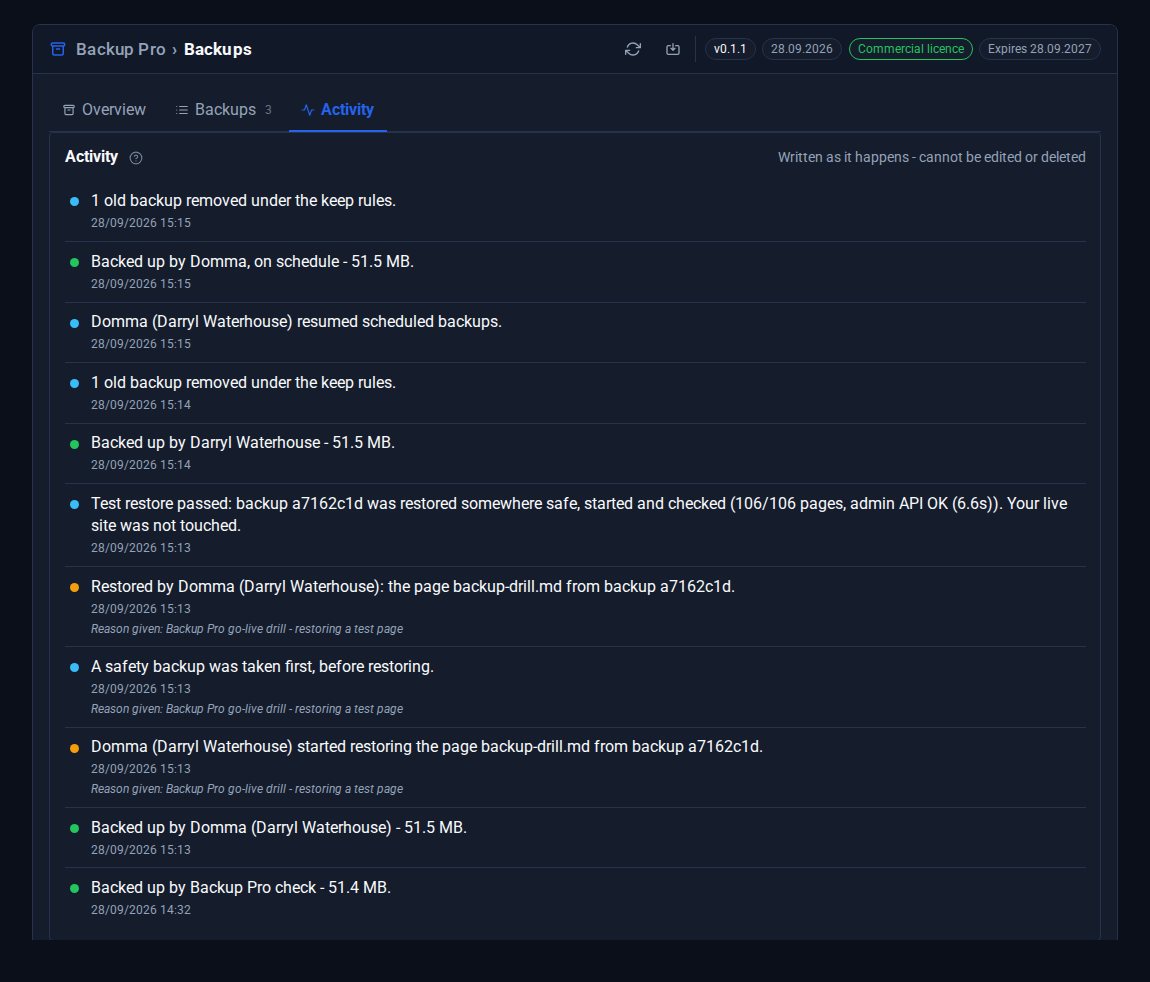Select 'A safety backup was taken first' entry

575,687
